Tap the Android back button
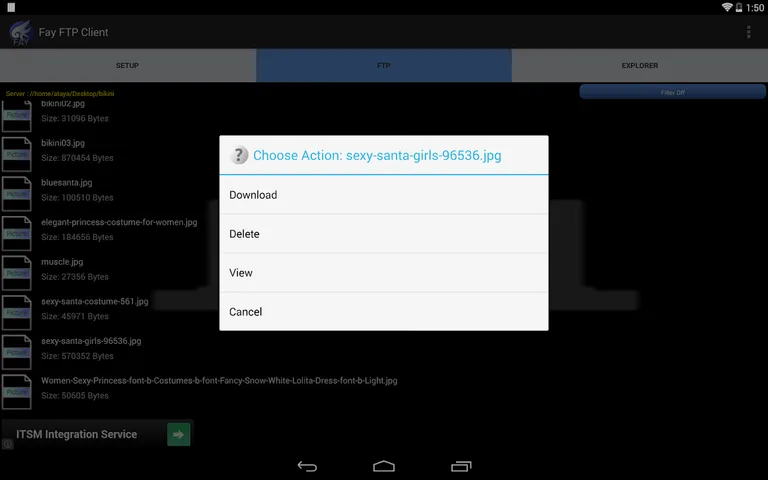Viewport: 768px width, 480px height. coord(307,466)
